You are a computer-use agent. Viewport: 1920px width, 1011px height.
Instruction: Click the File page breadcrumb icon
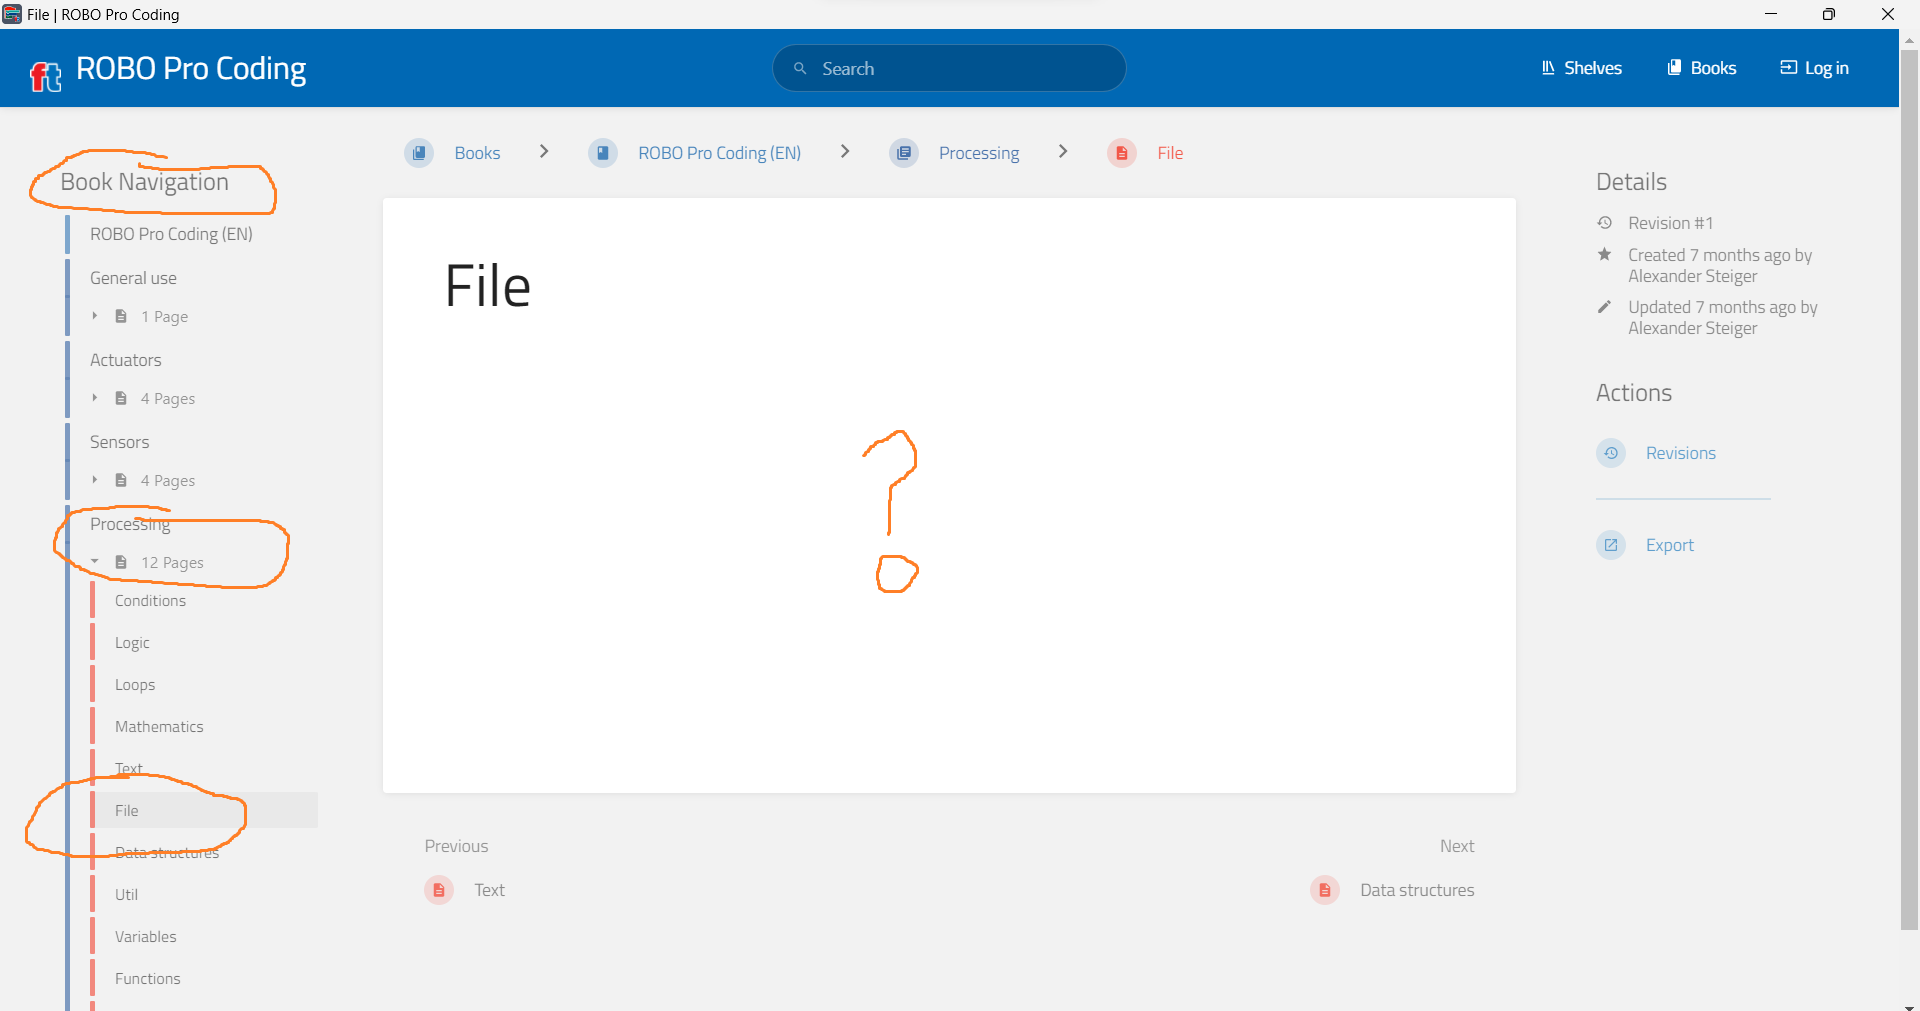pyautogui.click(x=1122, y=153)
